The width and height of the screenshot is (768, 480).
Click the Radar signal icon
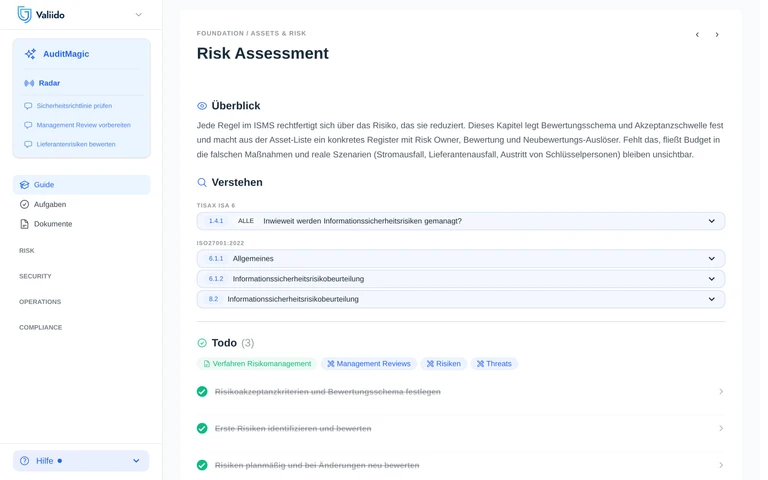[x=29, y=83]
